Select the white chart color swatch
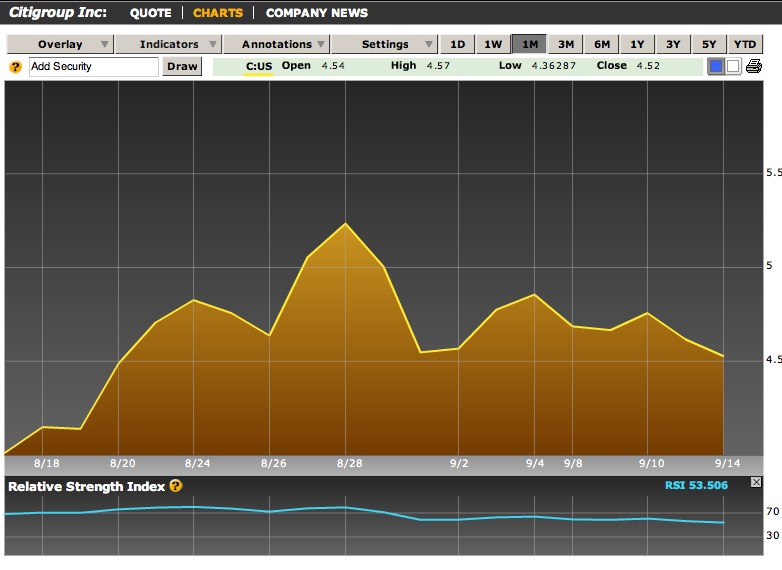Screen dimensions: 782x570 click(x=732, y=67)
